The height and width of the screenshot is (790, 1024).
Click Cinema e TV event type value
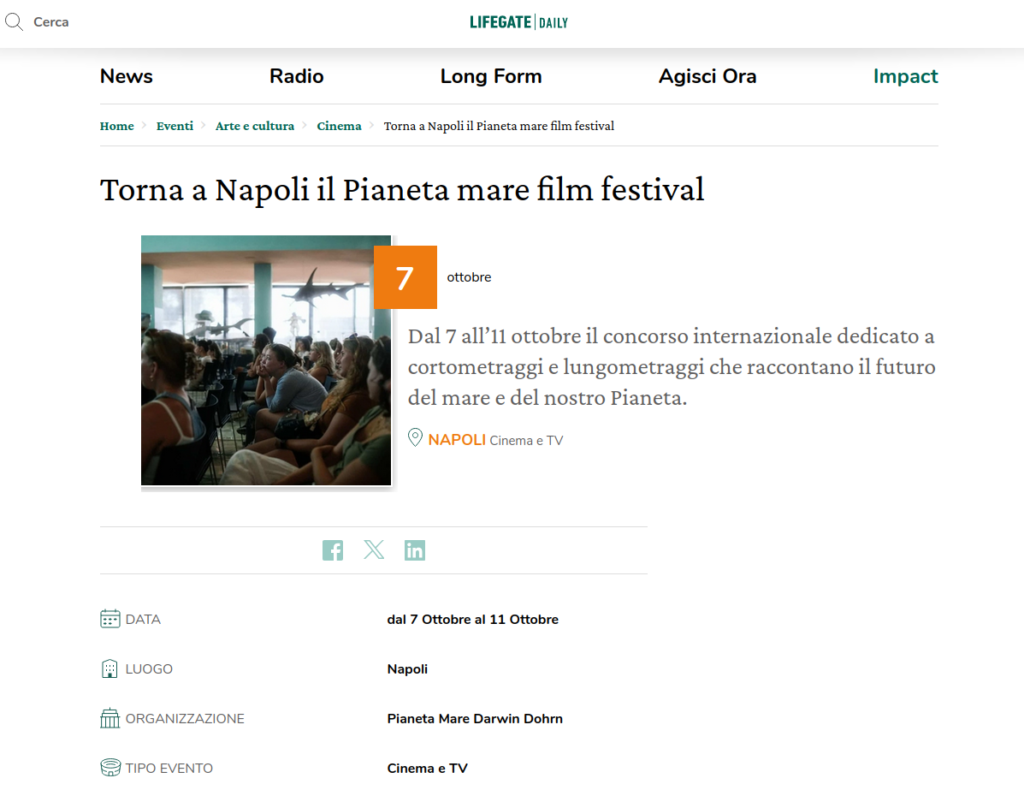coord(427,768)
